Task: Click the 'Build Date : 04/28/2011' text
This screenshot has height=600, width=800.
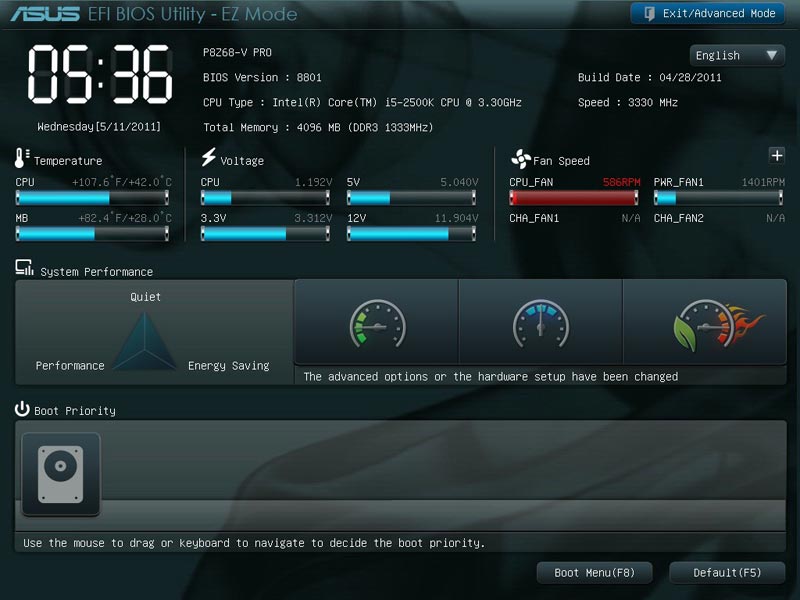Action: point(649,78)
